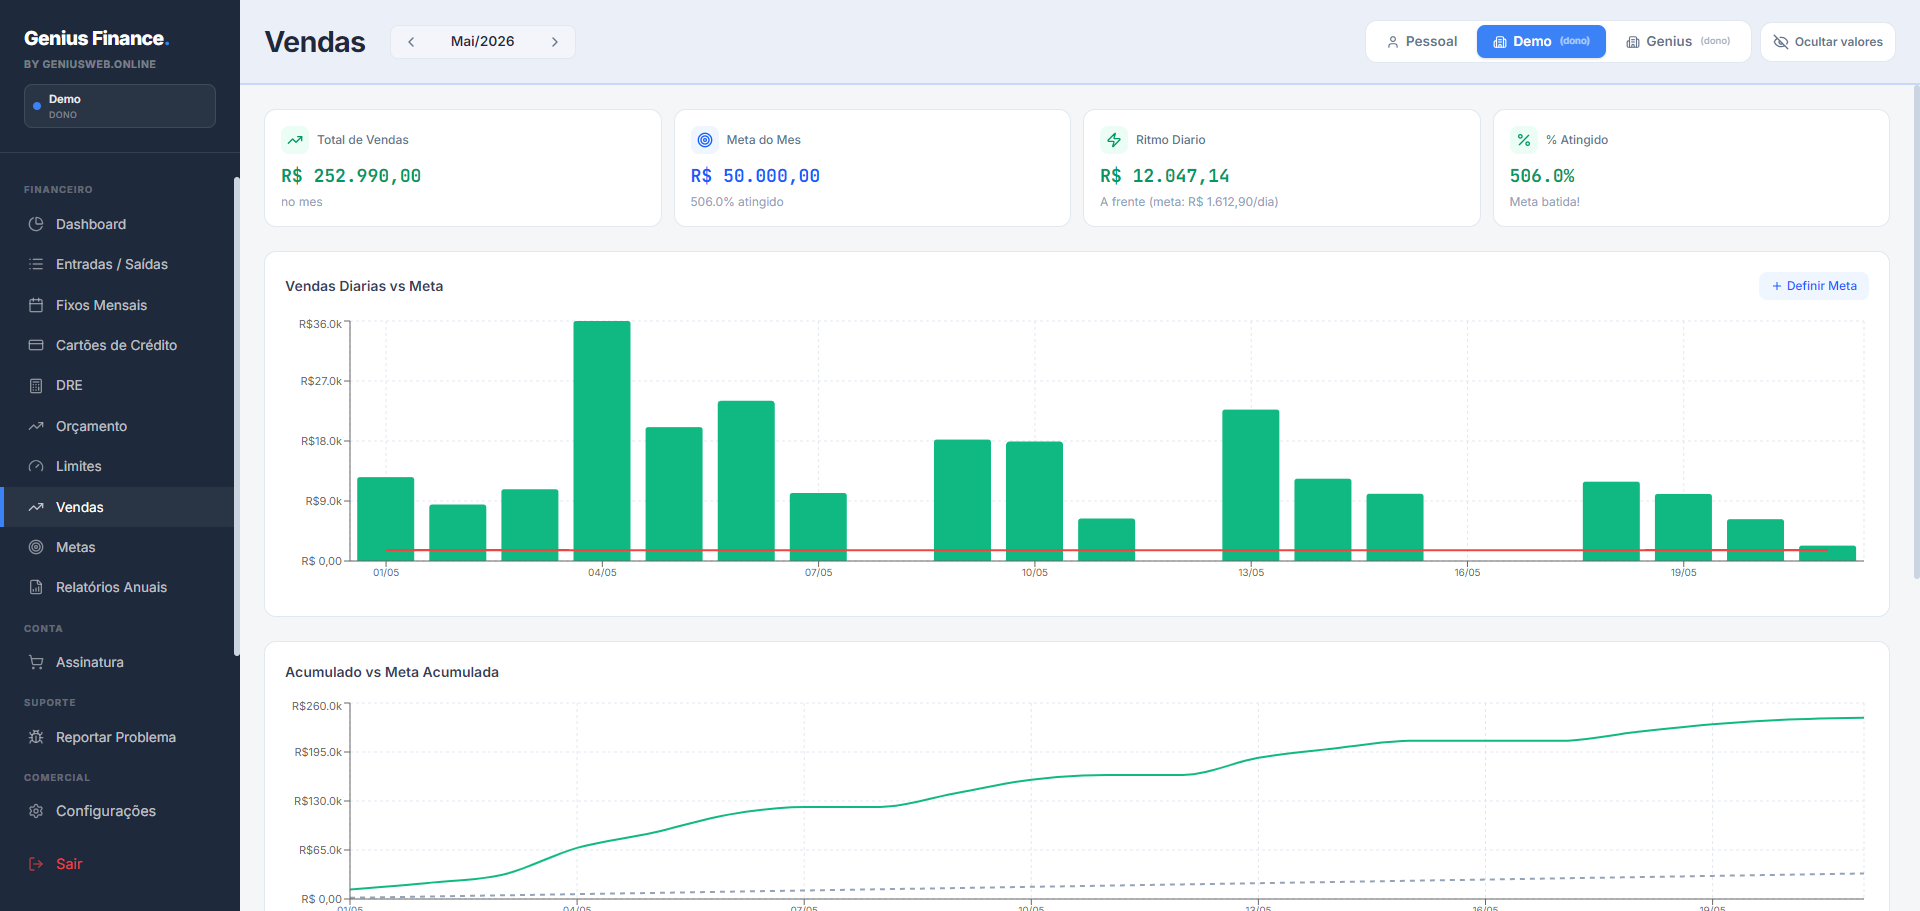Click the main page vertical scrollbar
The height and width of the screenshot is (911, 1920).
click(1916, 330)
